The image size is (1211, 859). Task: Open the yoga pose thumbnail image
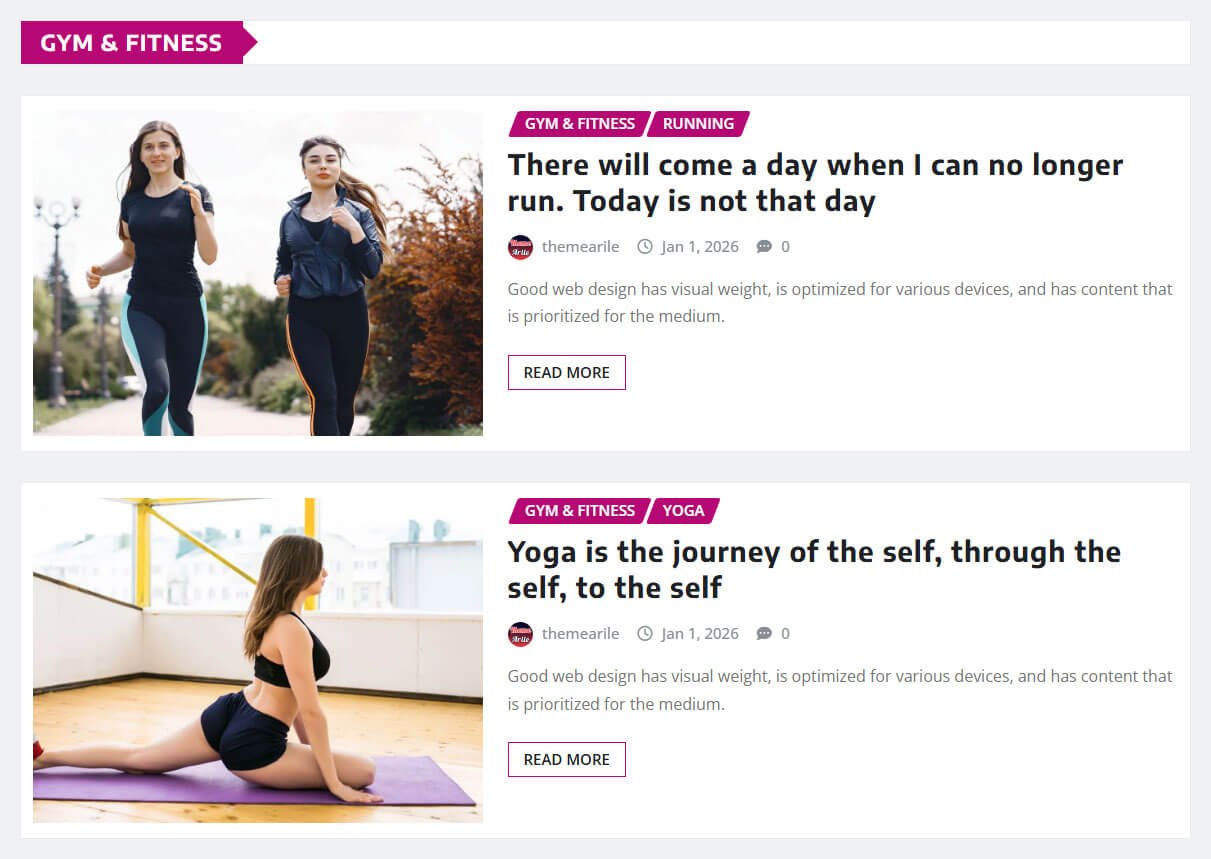(x=258, y=660)
